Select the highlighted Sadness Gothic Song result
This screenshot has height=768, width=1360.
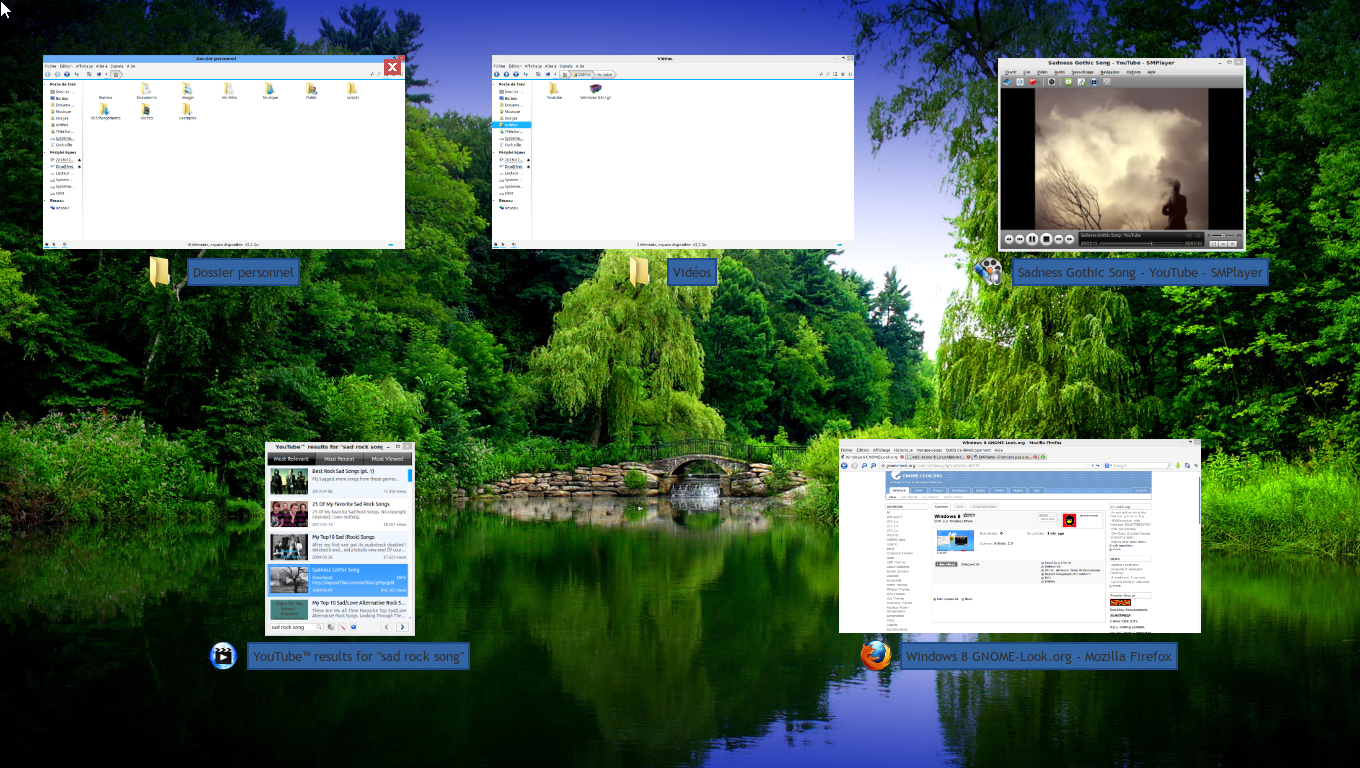[338, 580]
